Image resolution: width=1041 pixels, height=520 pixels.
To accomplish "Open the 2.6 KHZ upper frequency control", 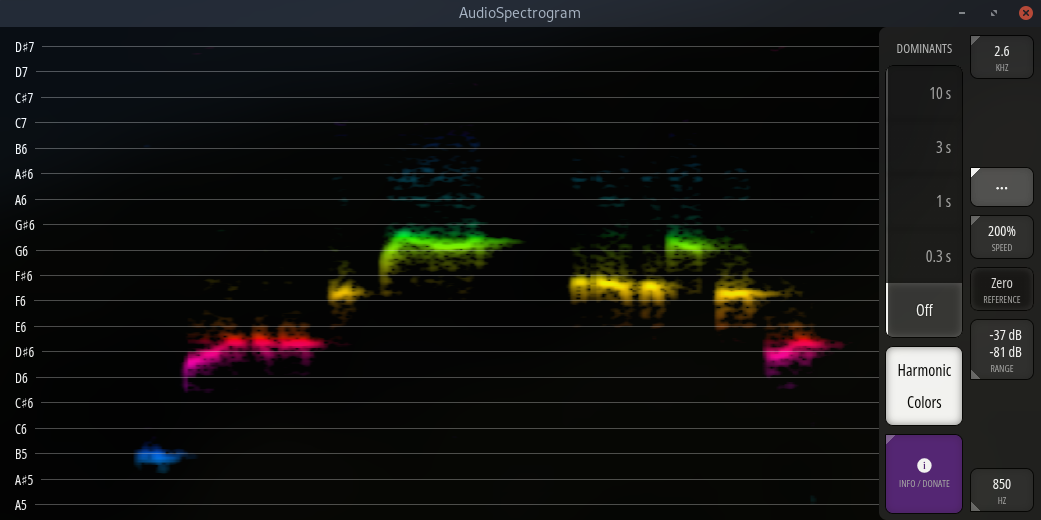I will pyautogui.click(x=1002, y=57).
